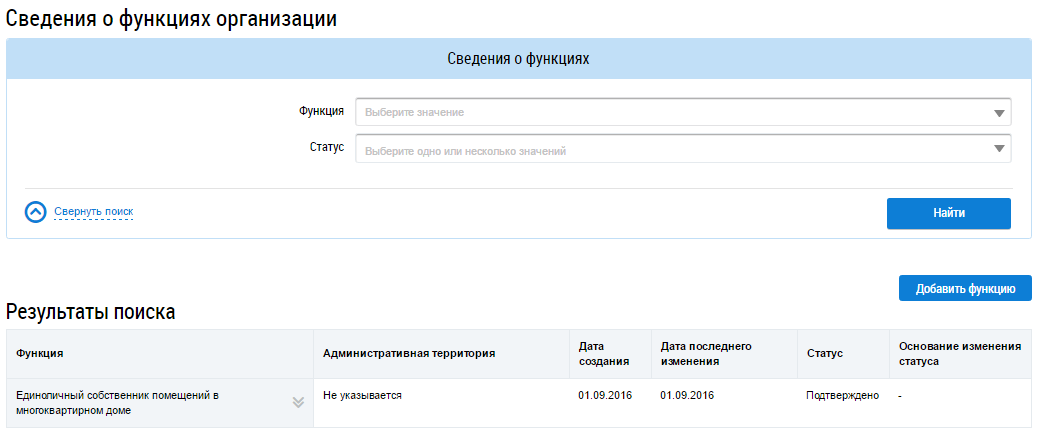Click the Дата последнего изменения column header

pos(706,354)
